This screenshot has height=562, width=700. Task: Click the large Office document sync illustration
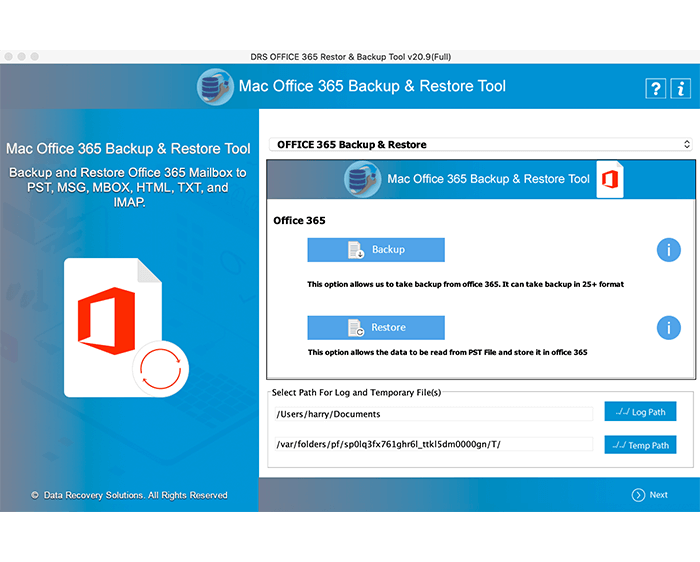126,328
